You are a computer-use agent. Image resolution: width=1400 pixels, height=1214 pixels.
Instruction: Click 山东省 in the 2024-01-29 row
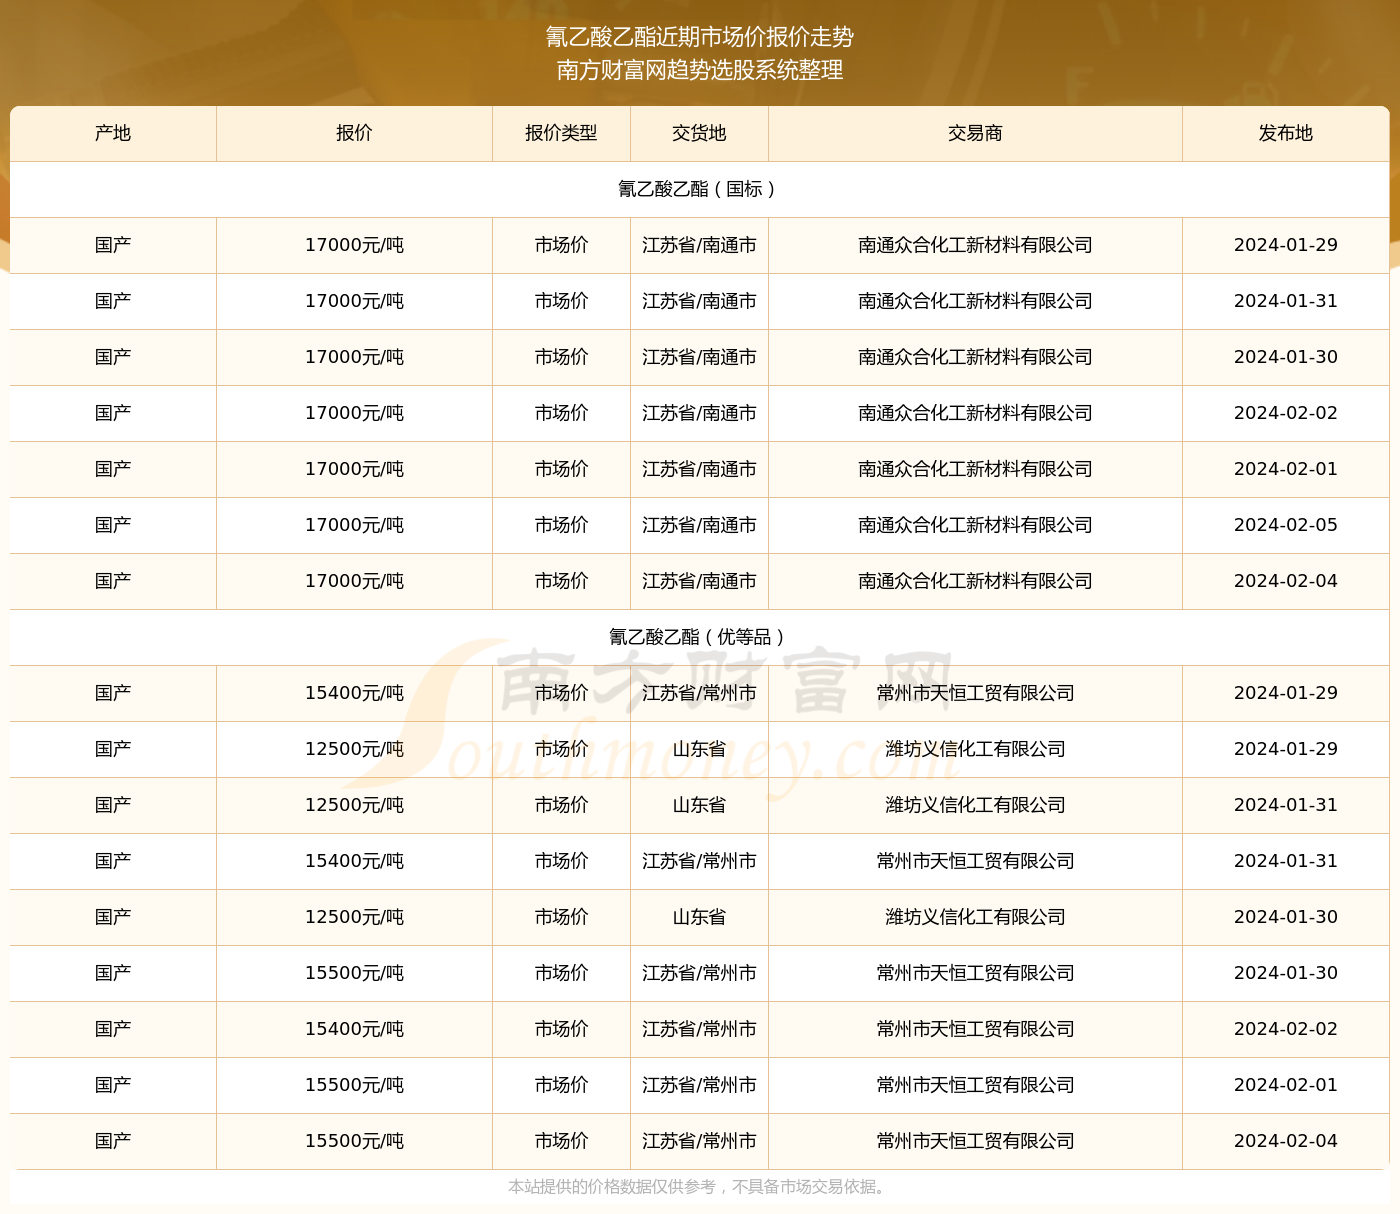[699, 749]
